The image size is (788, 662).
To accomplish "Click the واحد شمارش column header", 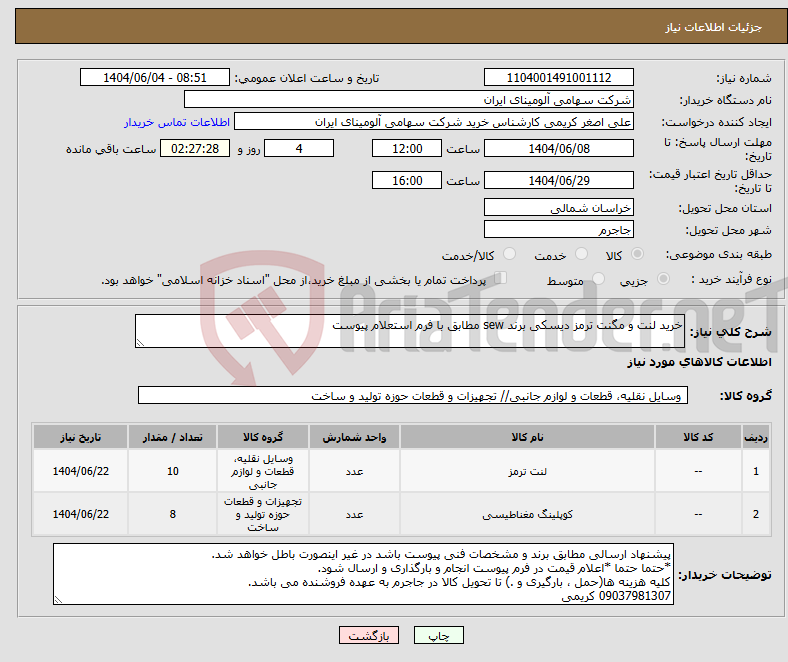I will coord(354,437).
